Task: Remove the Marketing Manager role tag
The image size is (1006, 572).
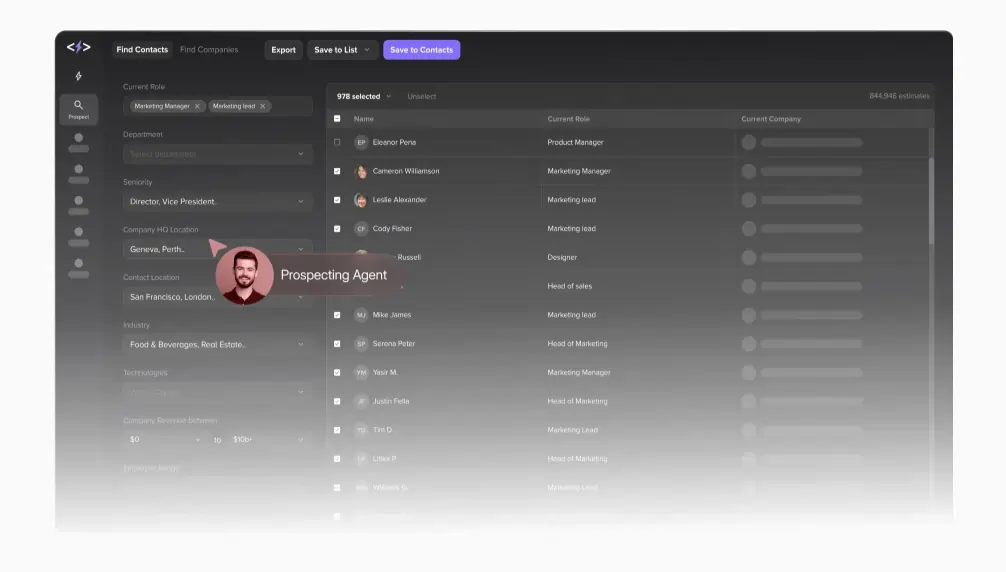Action: coord(197,106)
